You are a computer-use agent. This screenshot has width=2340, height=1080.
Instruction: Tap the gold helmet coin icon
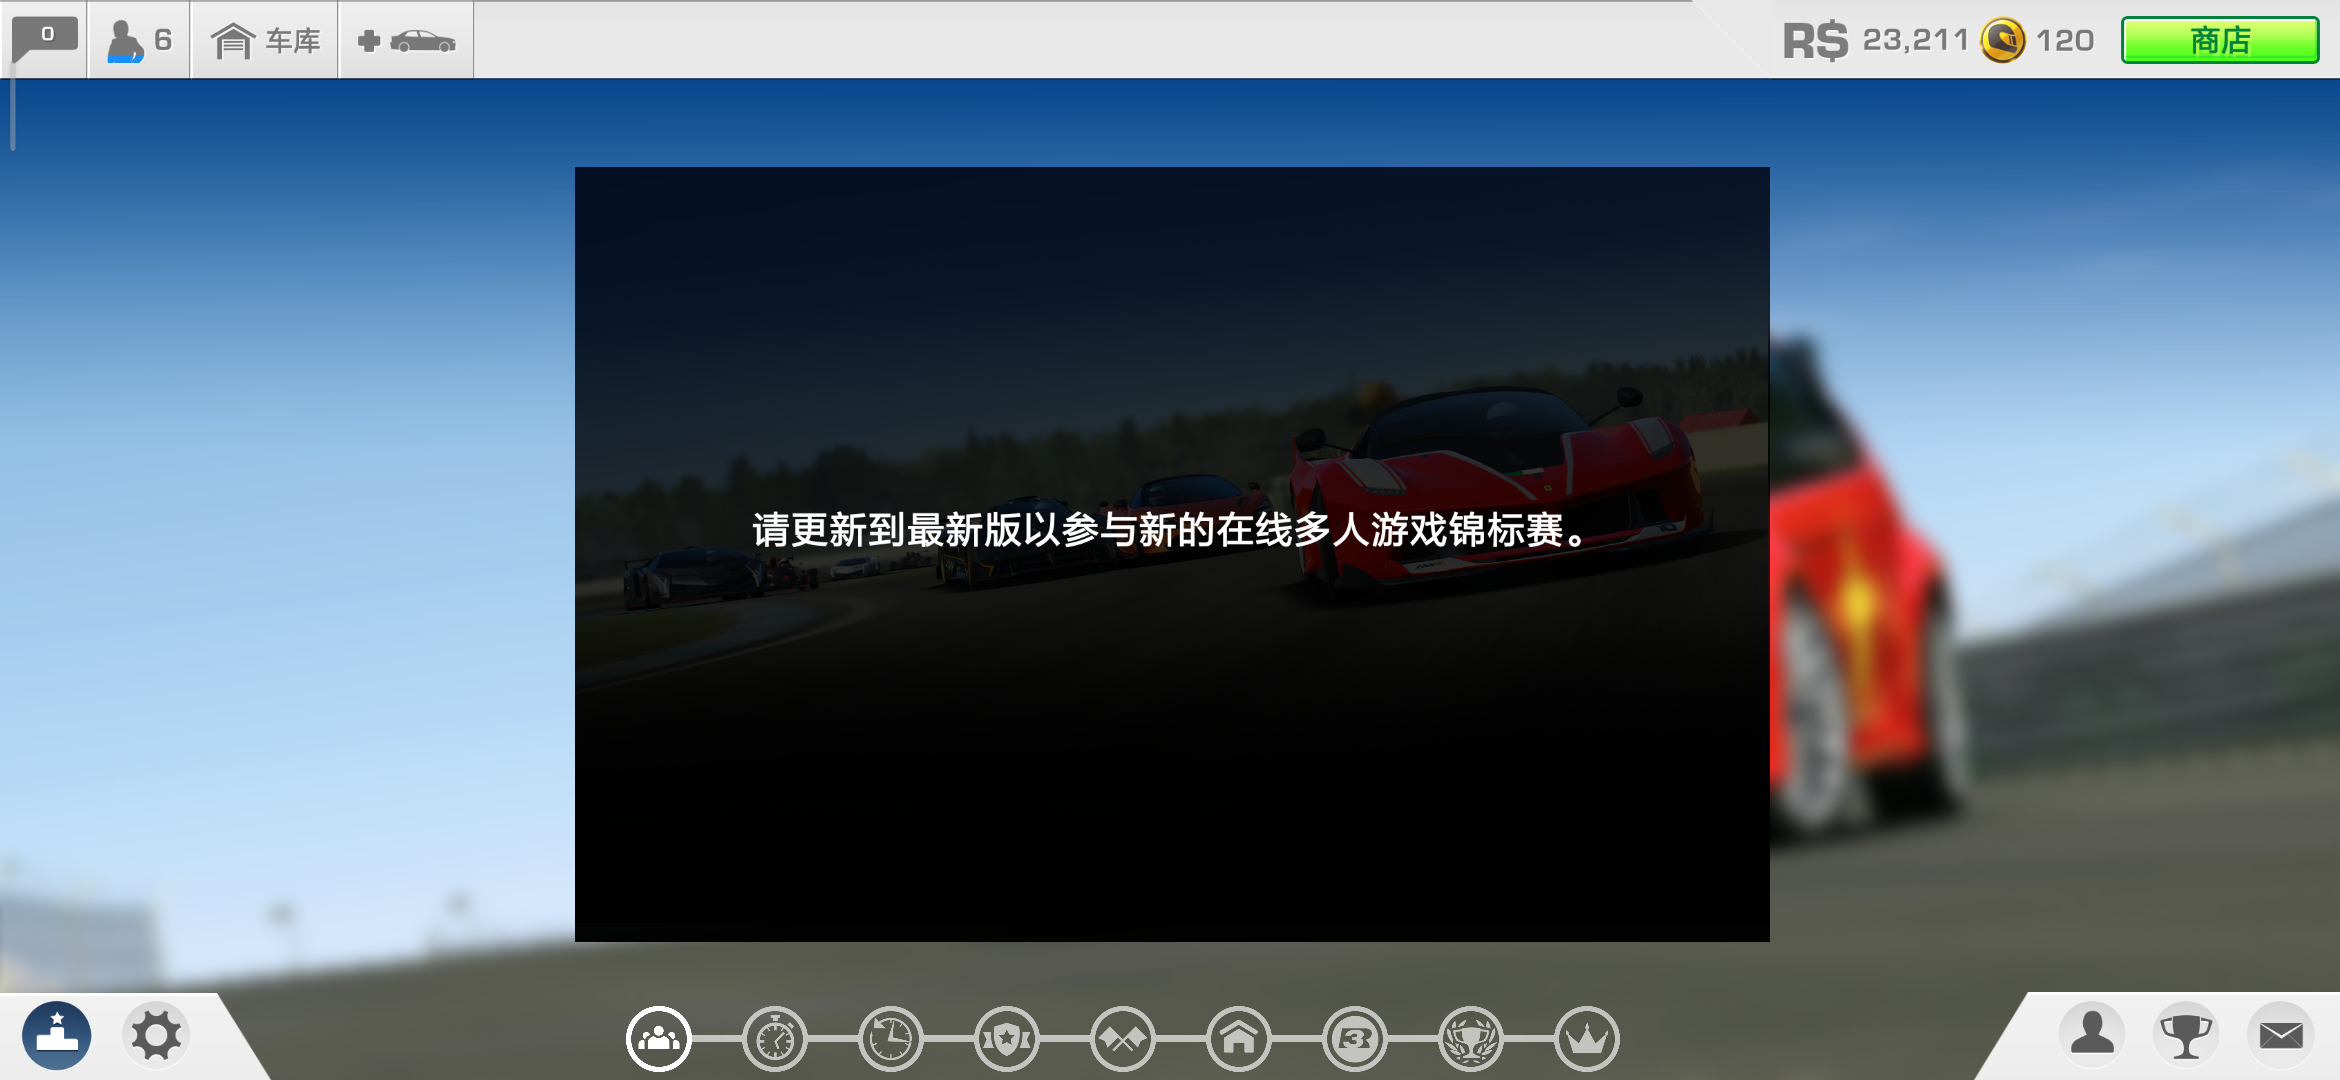coord(2003,41)
